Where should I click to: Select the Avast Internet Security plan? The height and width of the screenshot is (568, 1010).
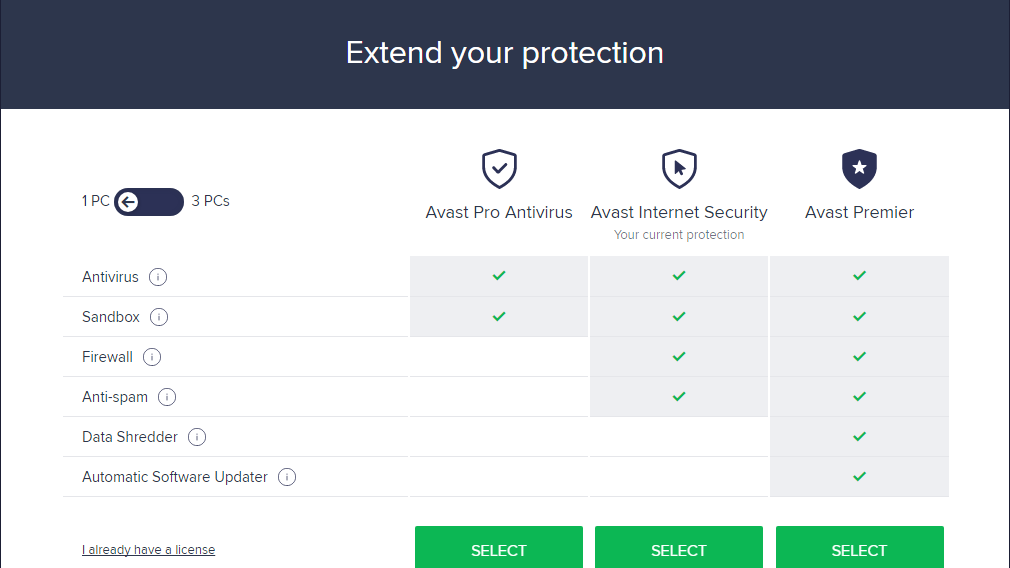pos(679,547)
